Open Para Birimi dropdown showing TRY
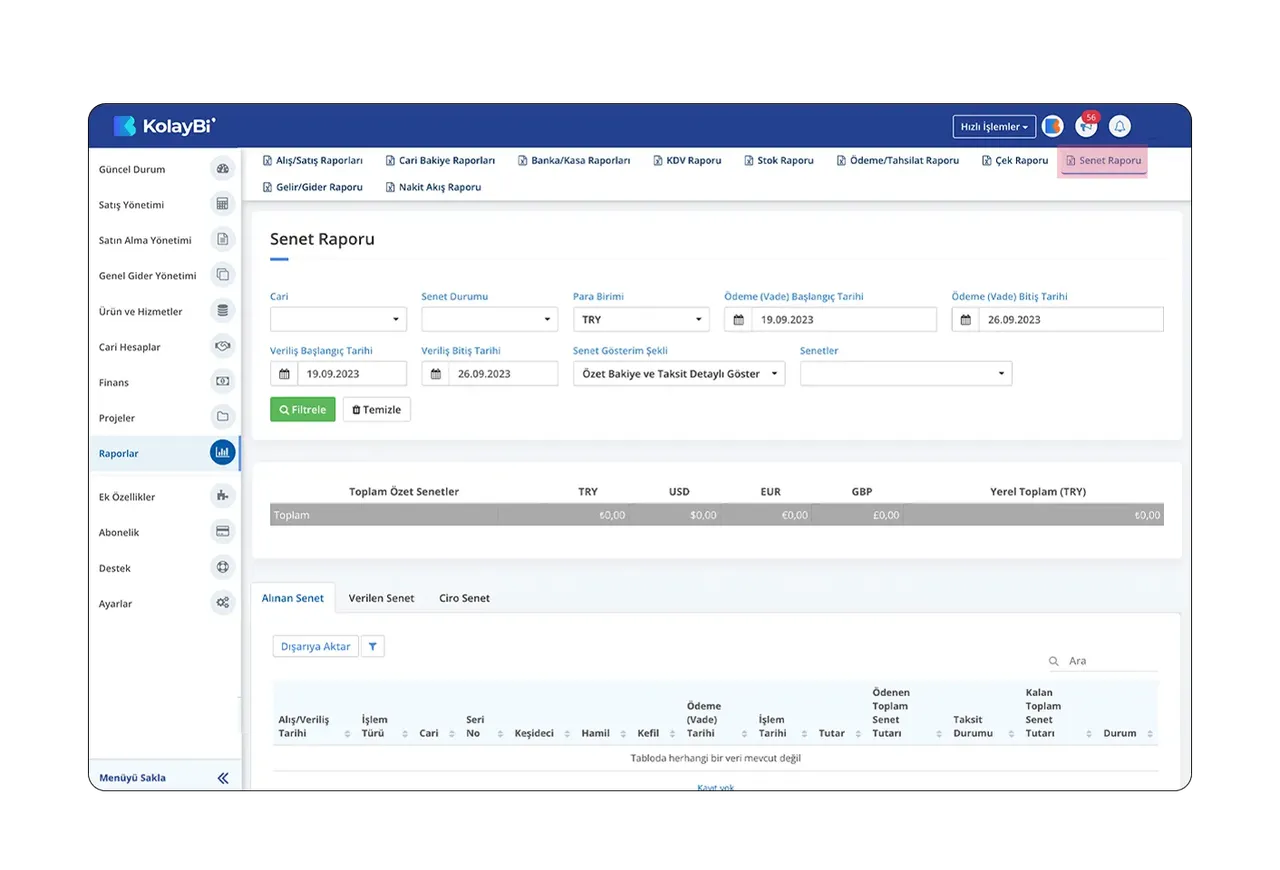This screenshot has height=870, width=1280. point(641,319)
